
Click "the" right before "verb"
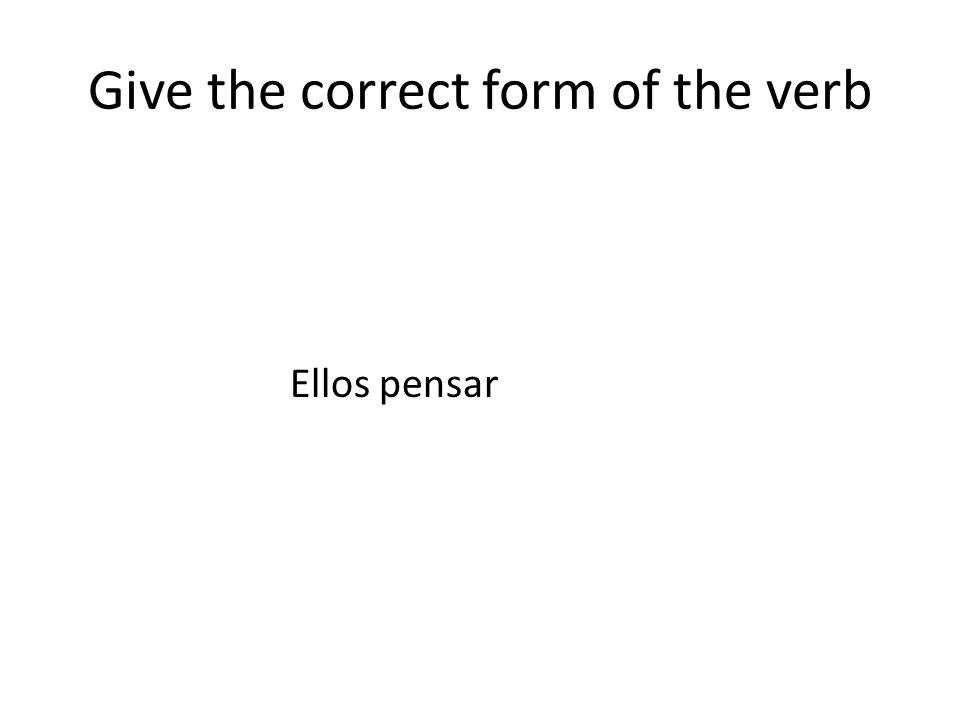[712, 89]
